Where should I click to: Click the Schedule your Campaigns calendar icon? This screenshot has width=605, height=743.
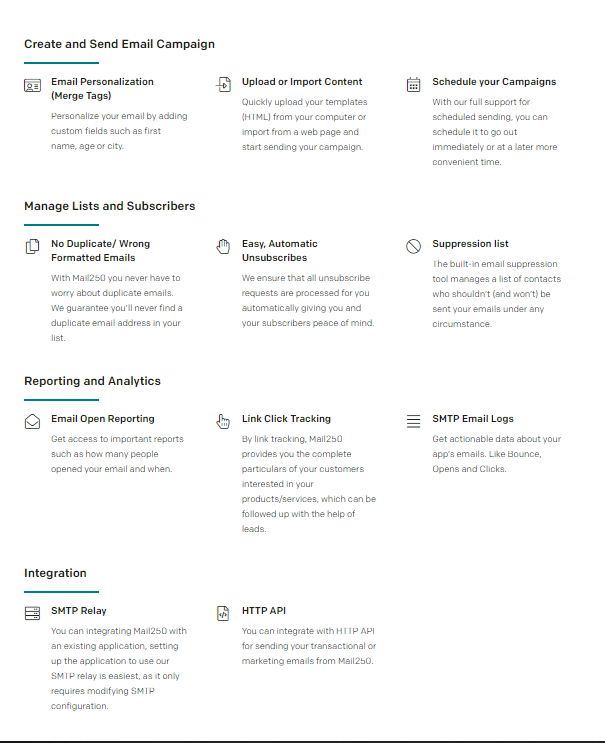[414, 85]
